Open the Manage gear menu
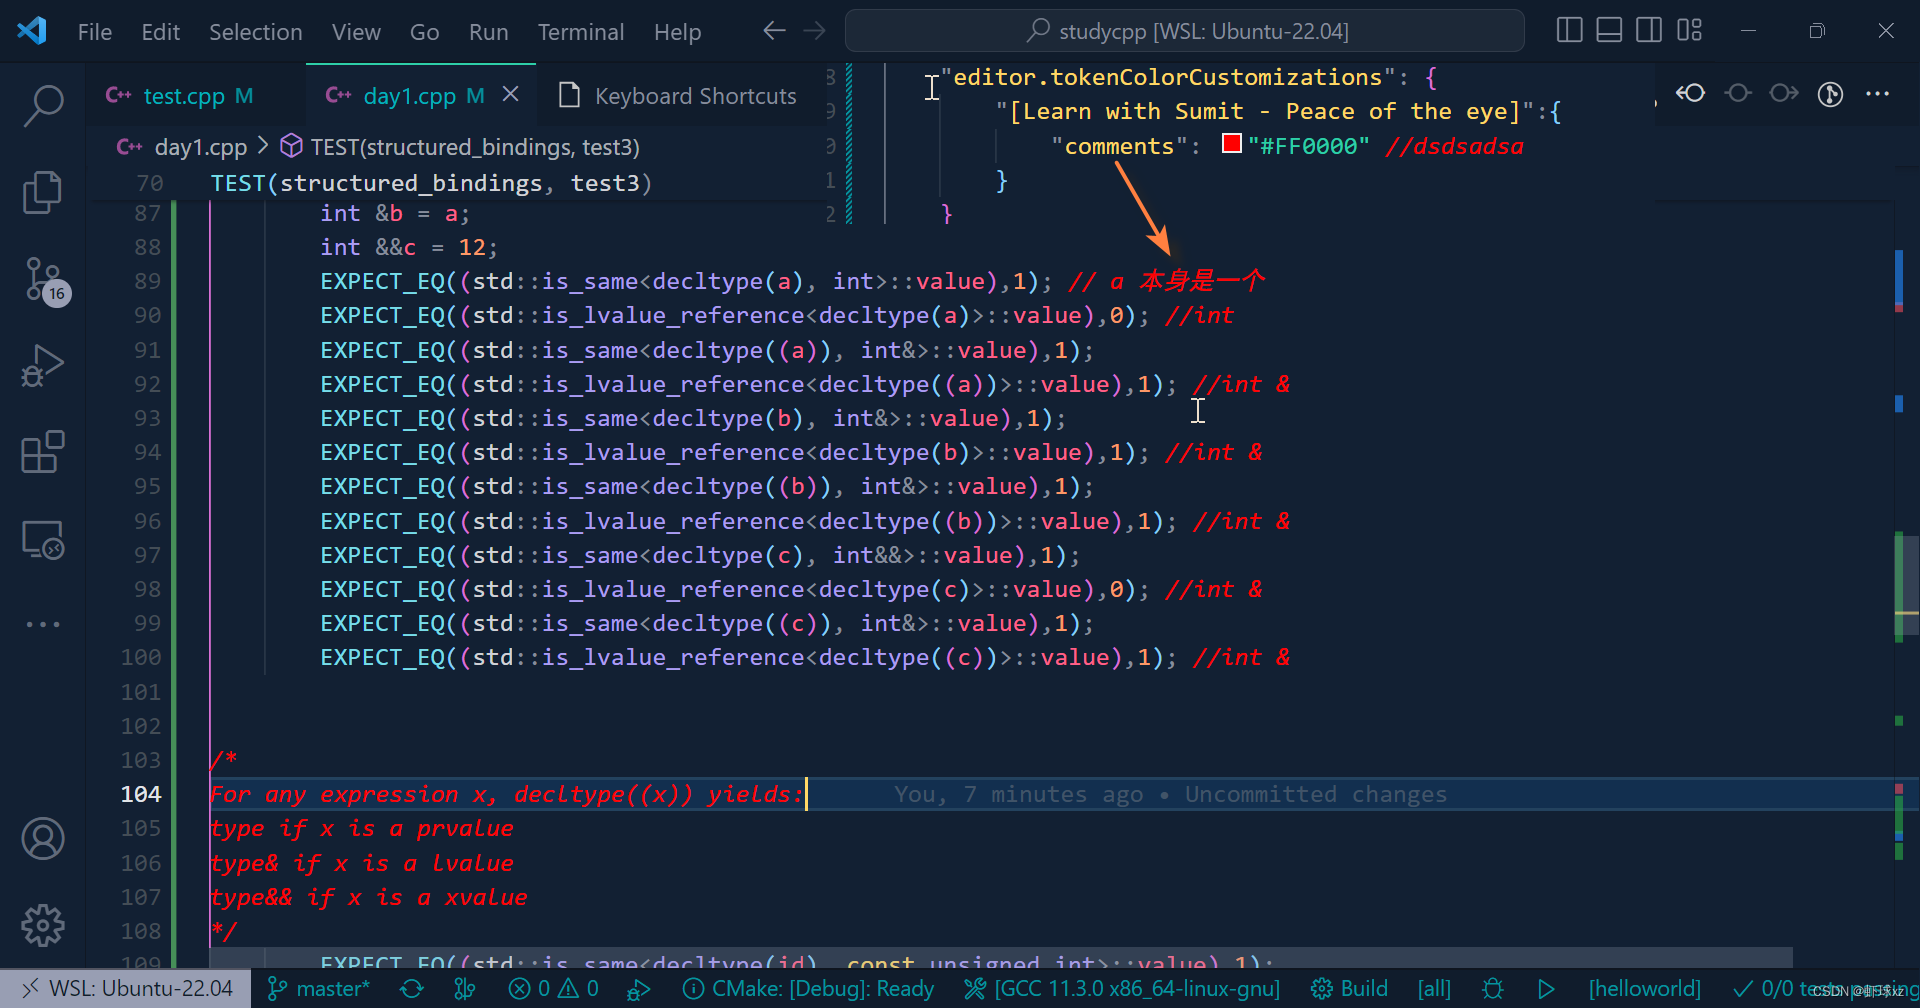The width and height of the screenshot is (1920, 1008). tap(43, 925)
